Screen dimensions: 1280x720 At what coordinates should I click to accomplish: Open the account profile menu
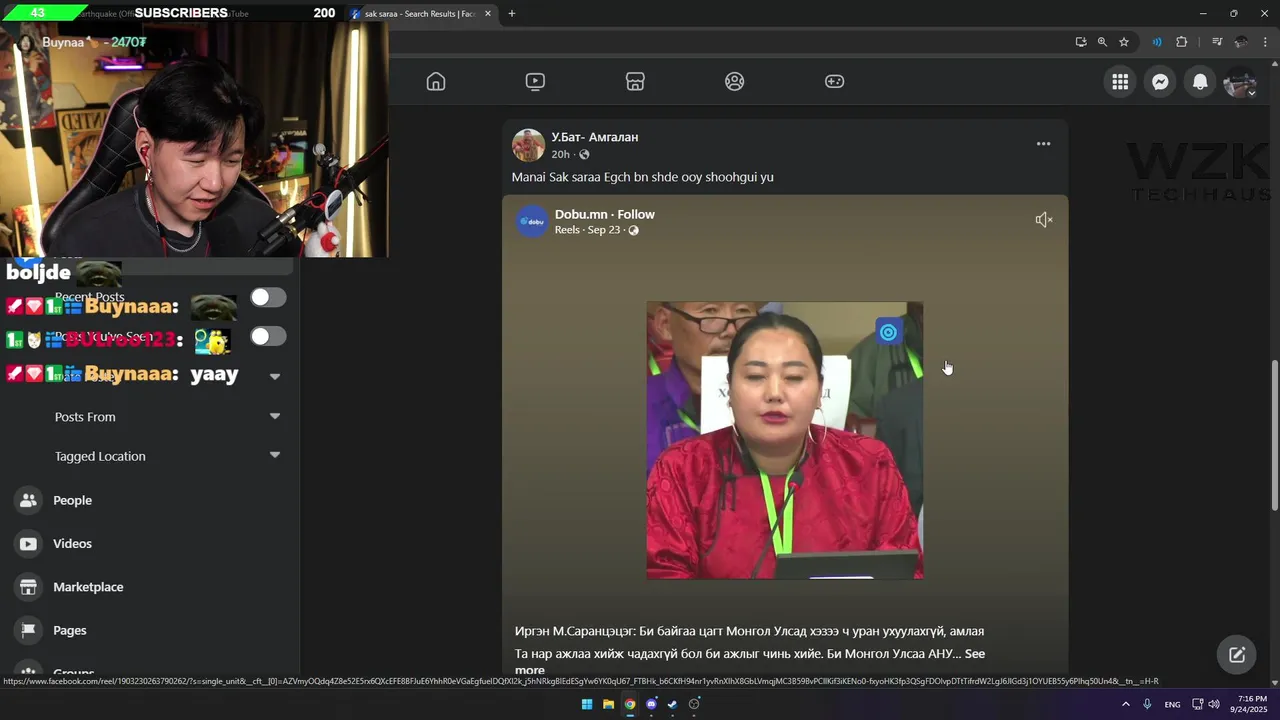[x=1240, y=82]
